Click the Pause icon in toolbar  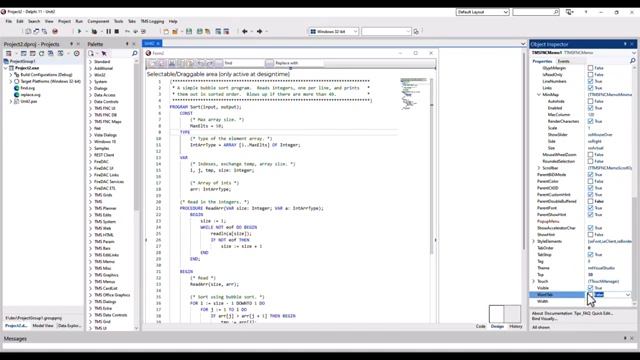click(x=109, y=31)
